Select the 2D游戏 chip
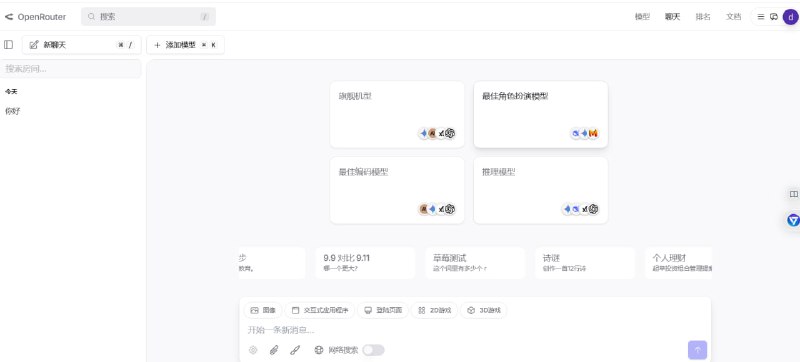Image resolution: width=800 pixels, height=362 pixels. pyautogui.click(x=434, y=310)
